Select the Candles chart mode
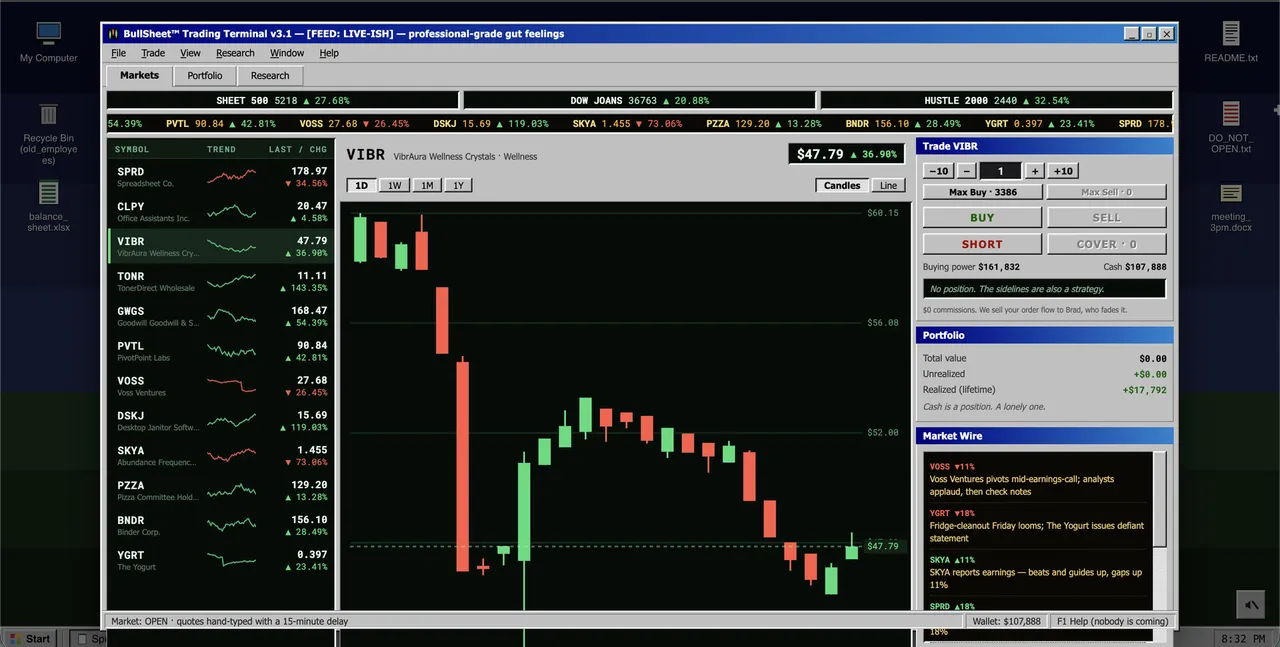Screen dimensions: 1280x647 click(x=842, y=185)
